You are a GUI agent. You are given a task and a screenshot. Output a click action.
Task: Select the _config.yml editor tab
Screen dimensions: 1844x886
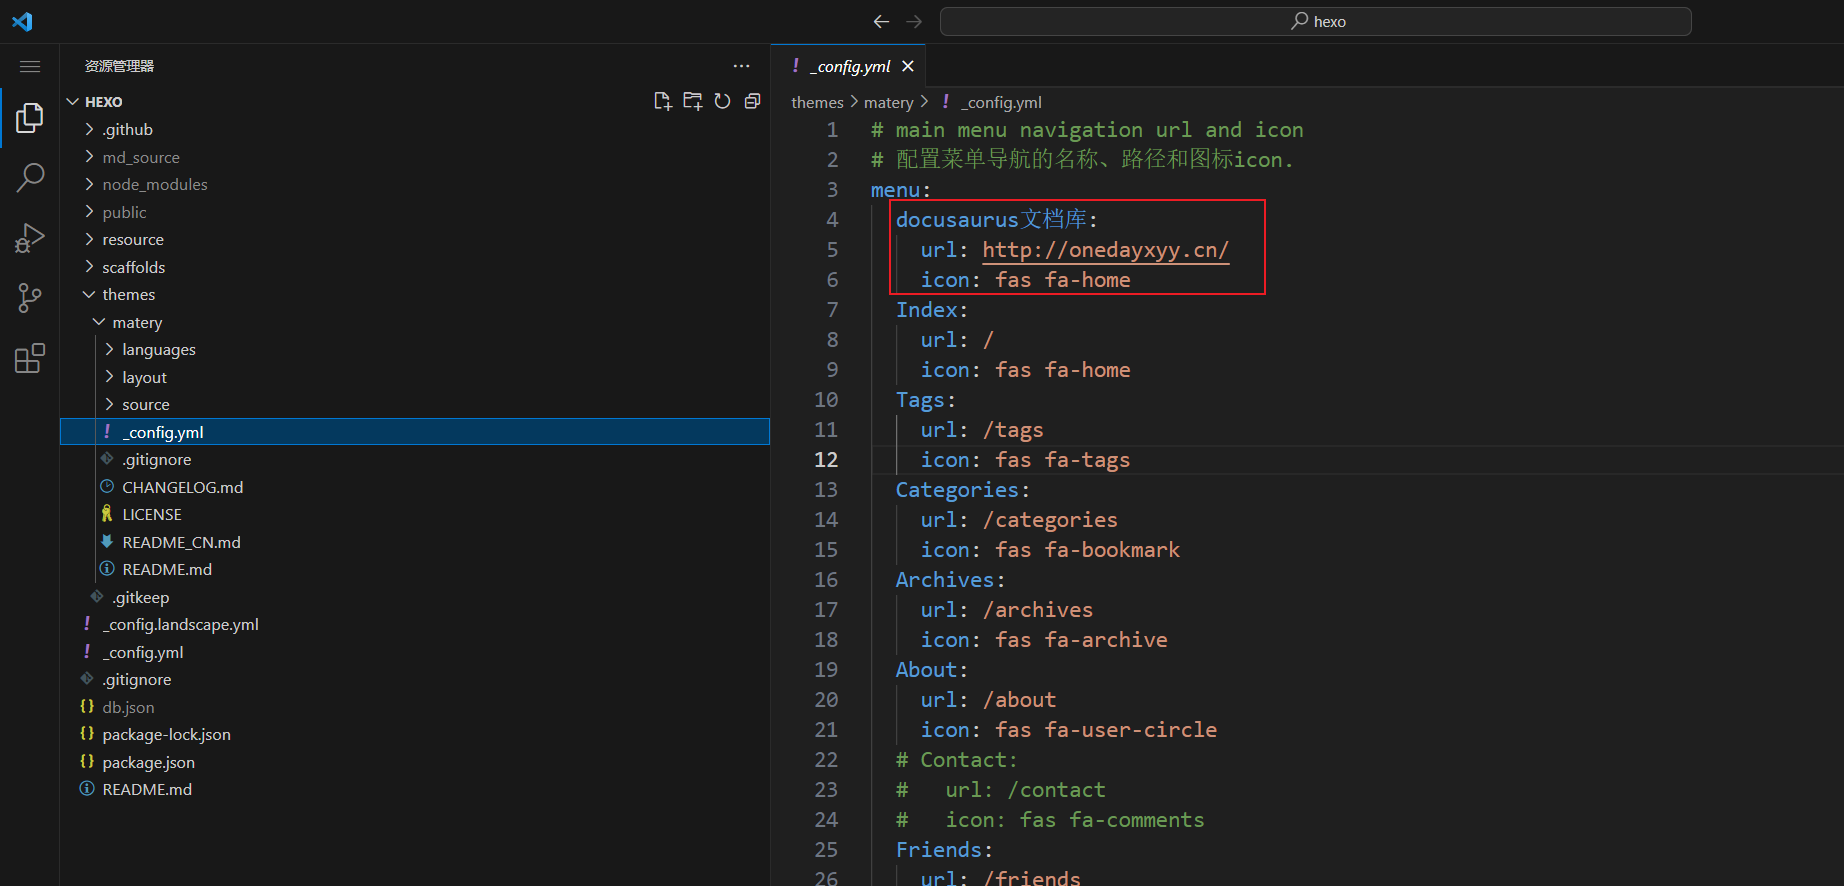(x=848, y=66)
